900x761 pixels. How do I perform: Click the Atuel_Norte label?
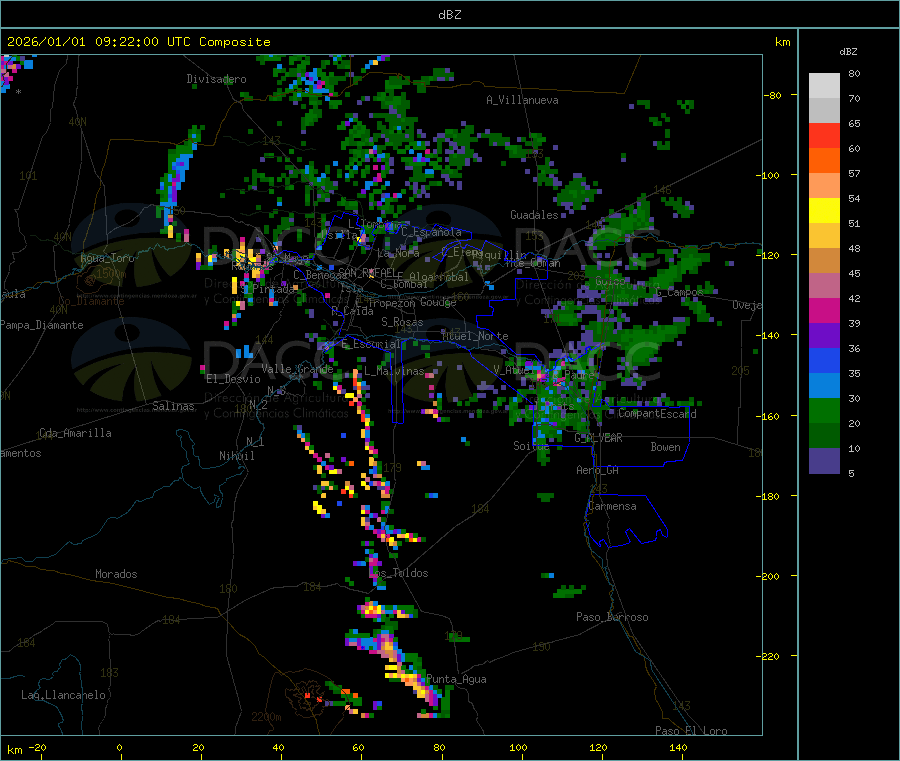475,336
